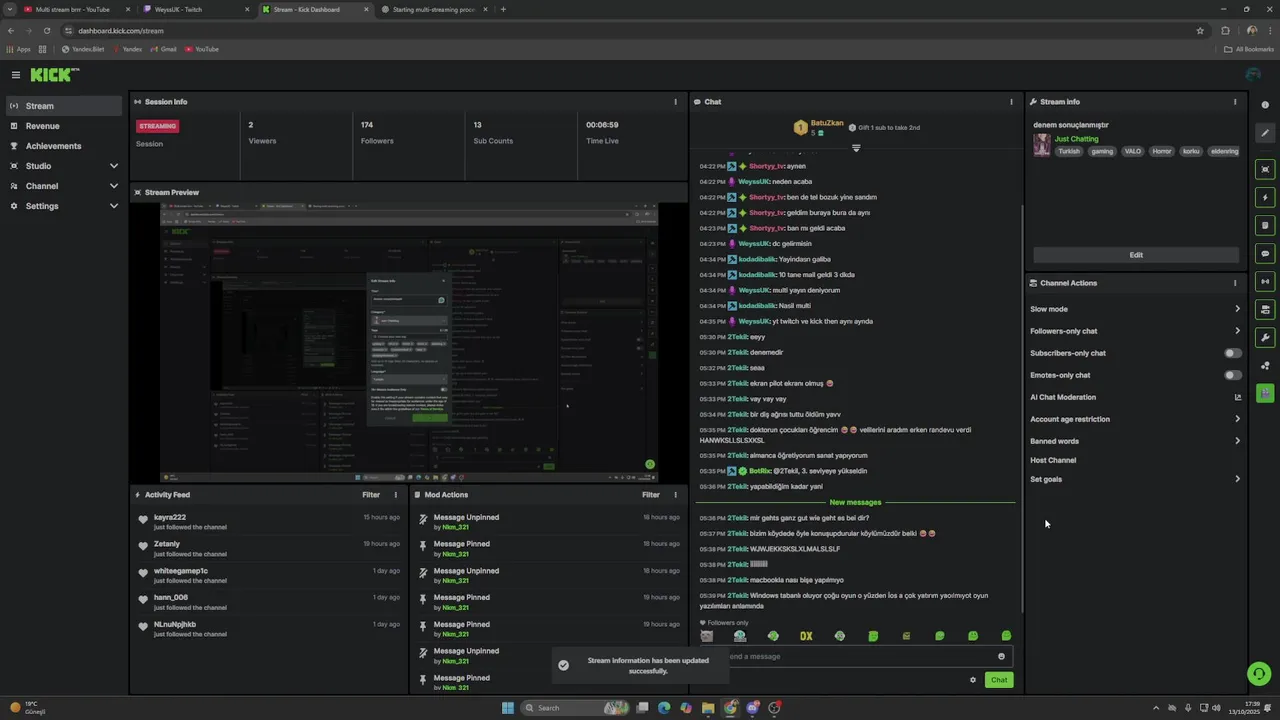
Task: Click the Send a message field
Action: tap(855, 657)
